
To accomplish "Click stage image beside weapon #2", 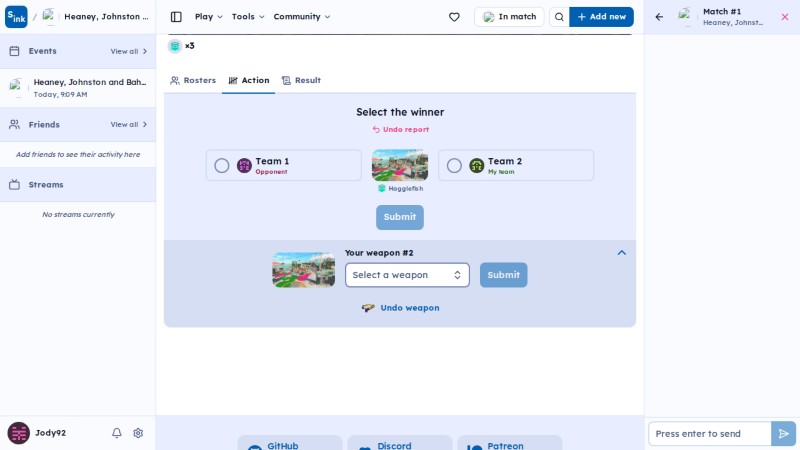I will (304, 270).
